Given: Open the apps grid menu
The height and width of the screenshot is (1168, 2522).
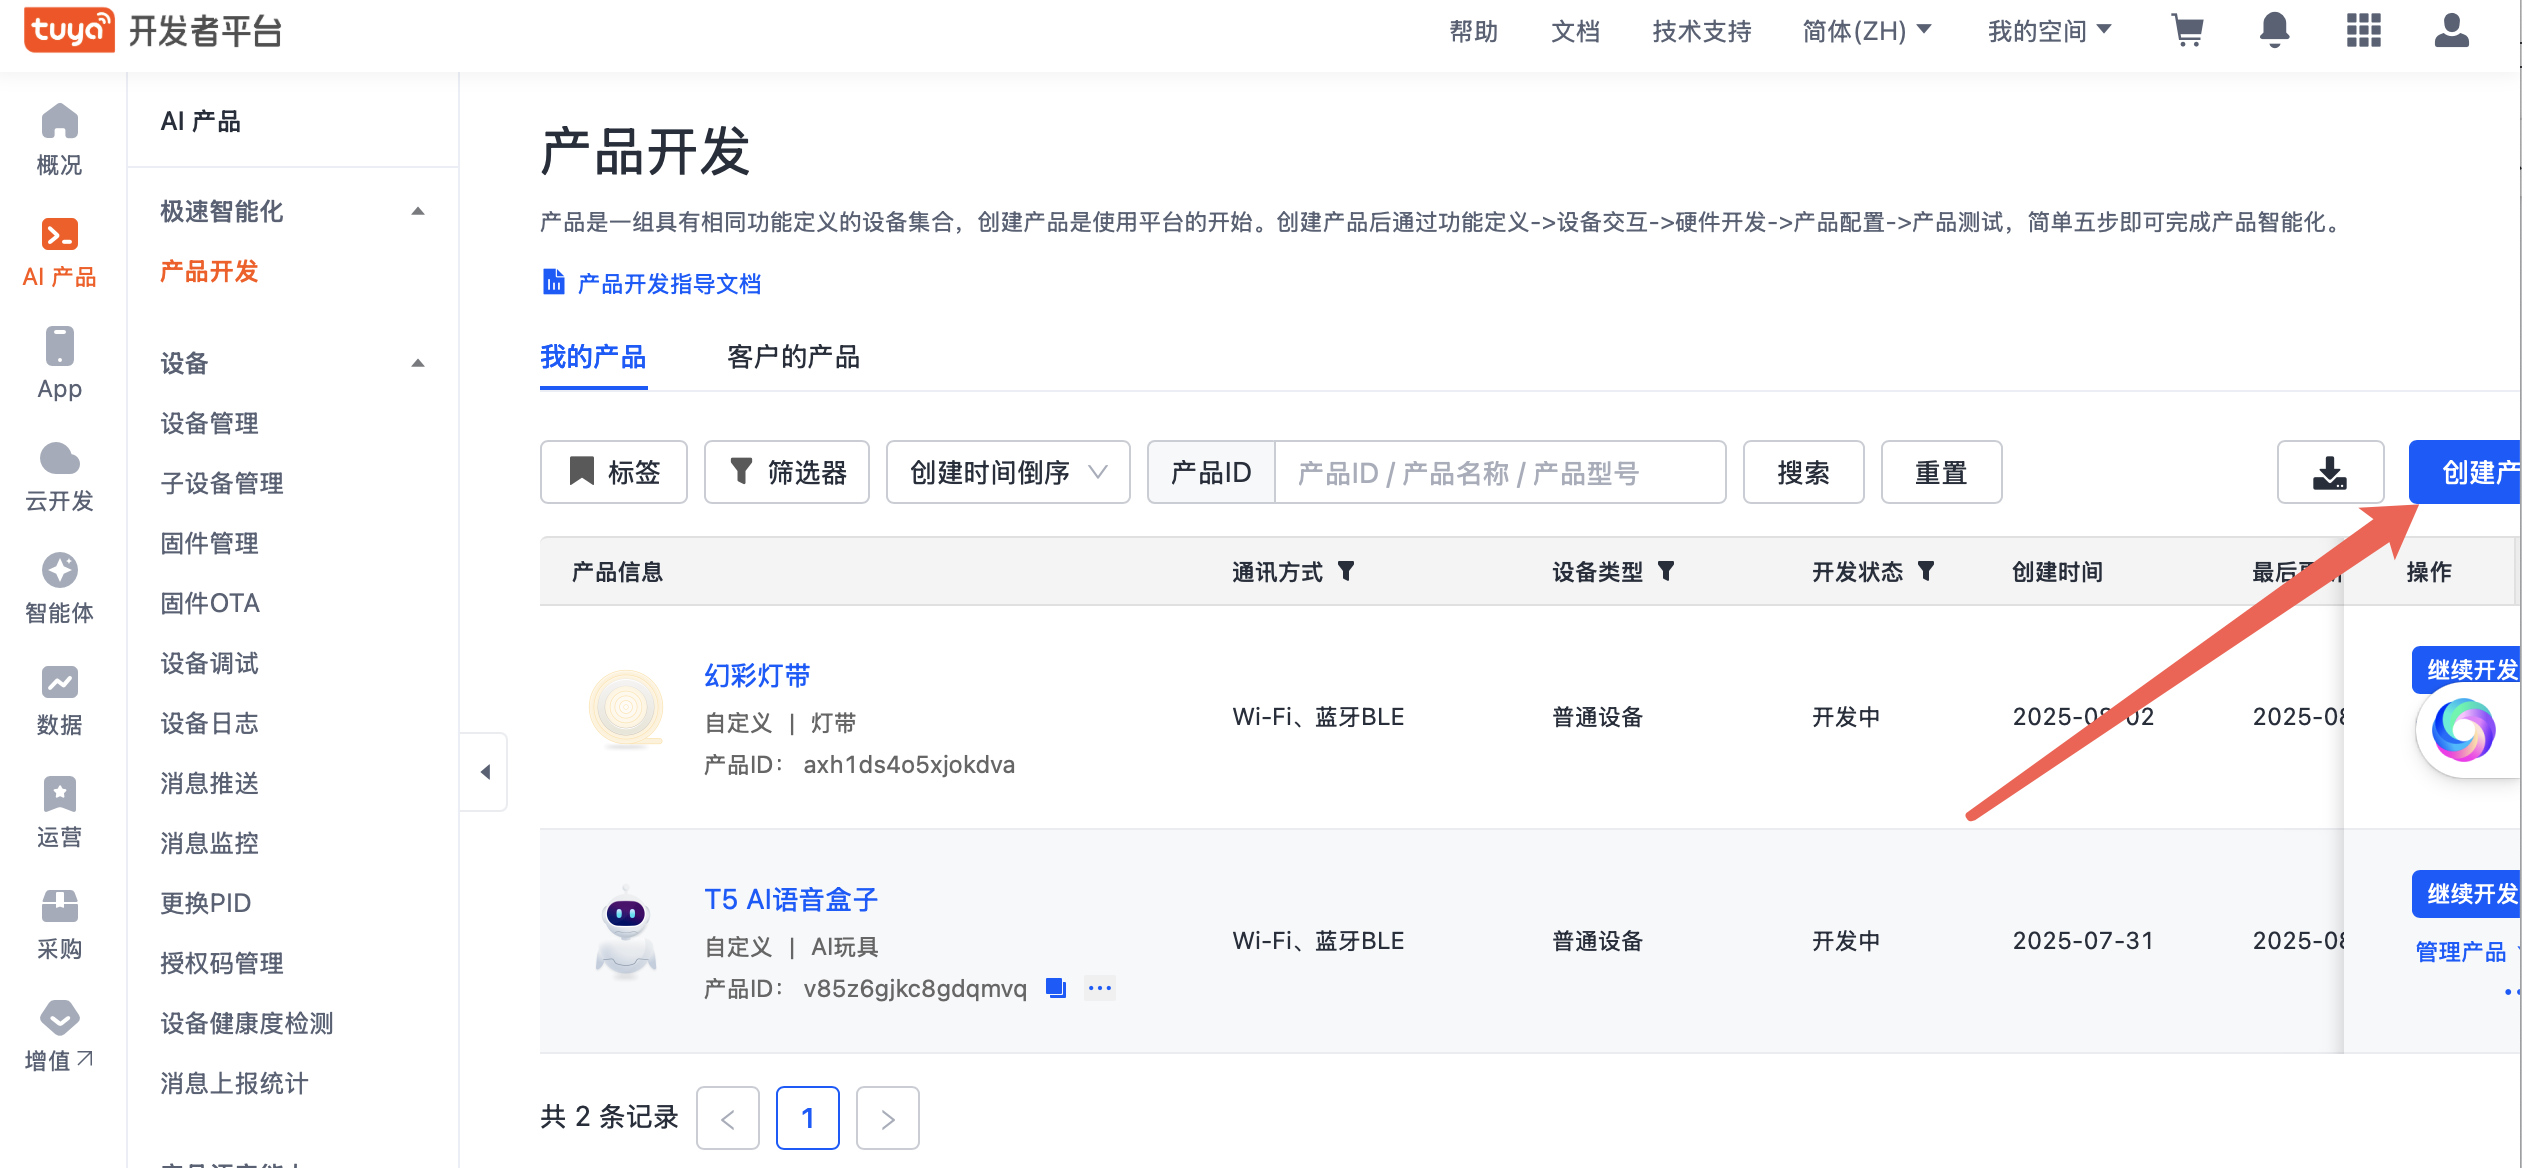Looking at the screenshot, I should point(2363,30).
